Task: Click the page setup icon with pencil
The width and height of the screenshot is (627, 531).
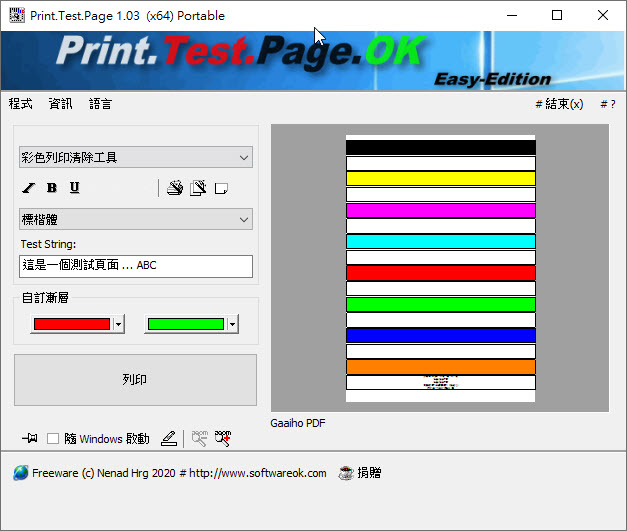Action: 198,188
